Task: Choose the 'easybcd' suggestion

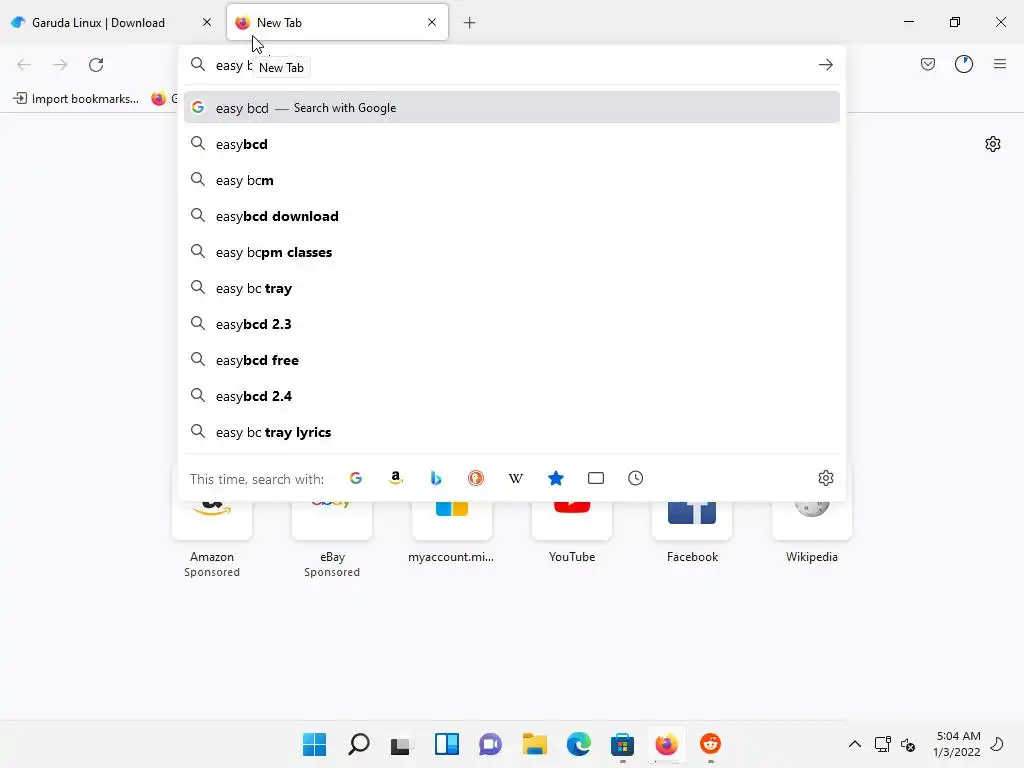Action: click(x=511, y=144)
